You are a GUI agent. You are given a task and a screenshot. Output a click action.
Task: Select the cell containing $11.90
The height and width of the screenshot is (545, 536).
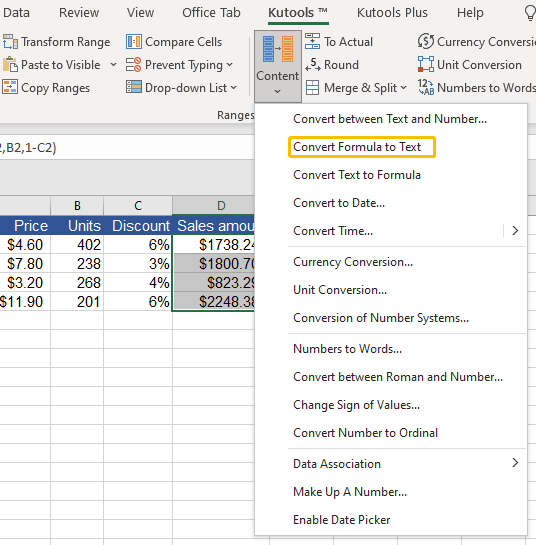25,301
